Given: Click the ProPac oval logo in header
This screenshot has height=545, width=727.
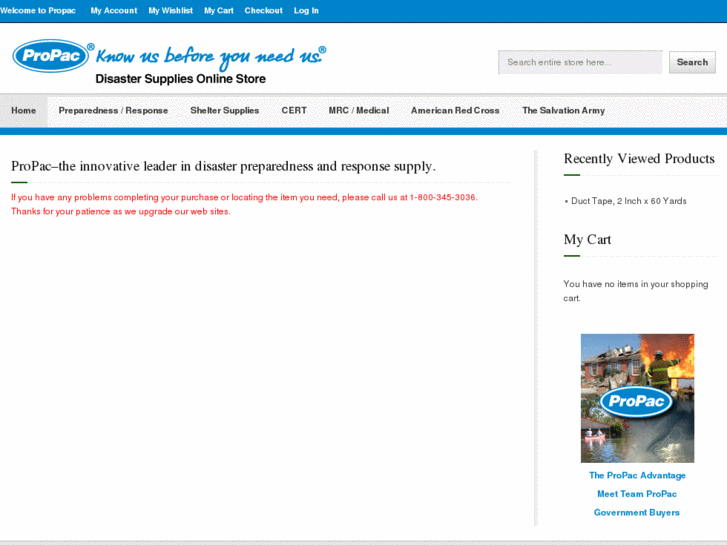Looking at the screenshot, I should 51,56.
